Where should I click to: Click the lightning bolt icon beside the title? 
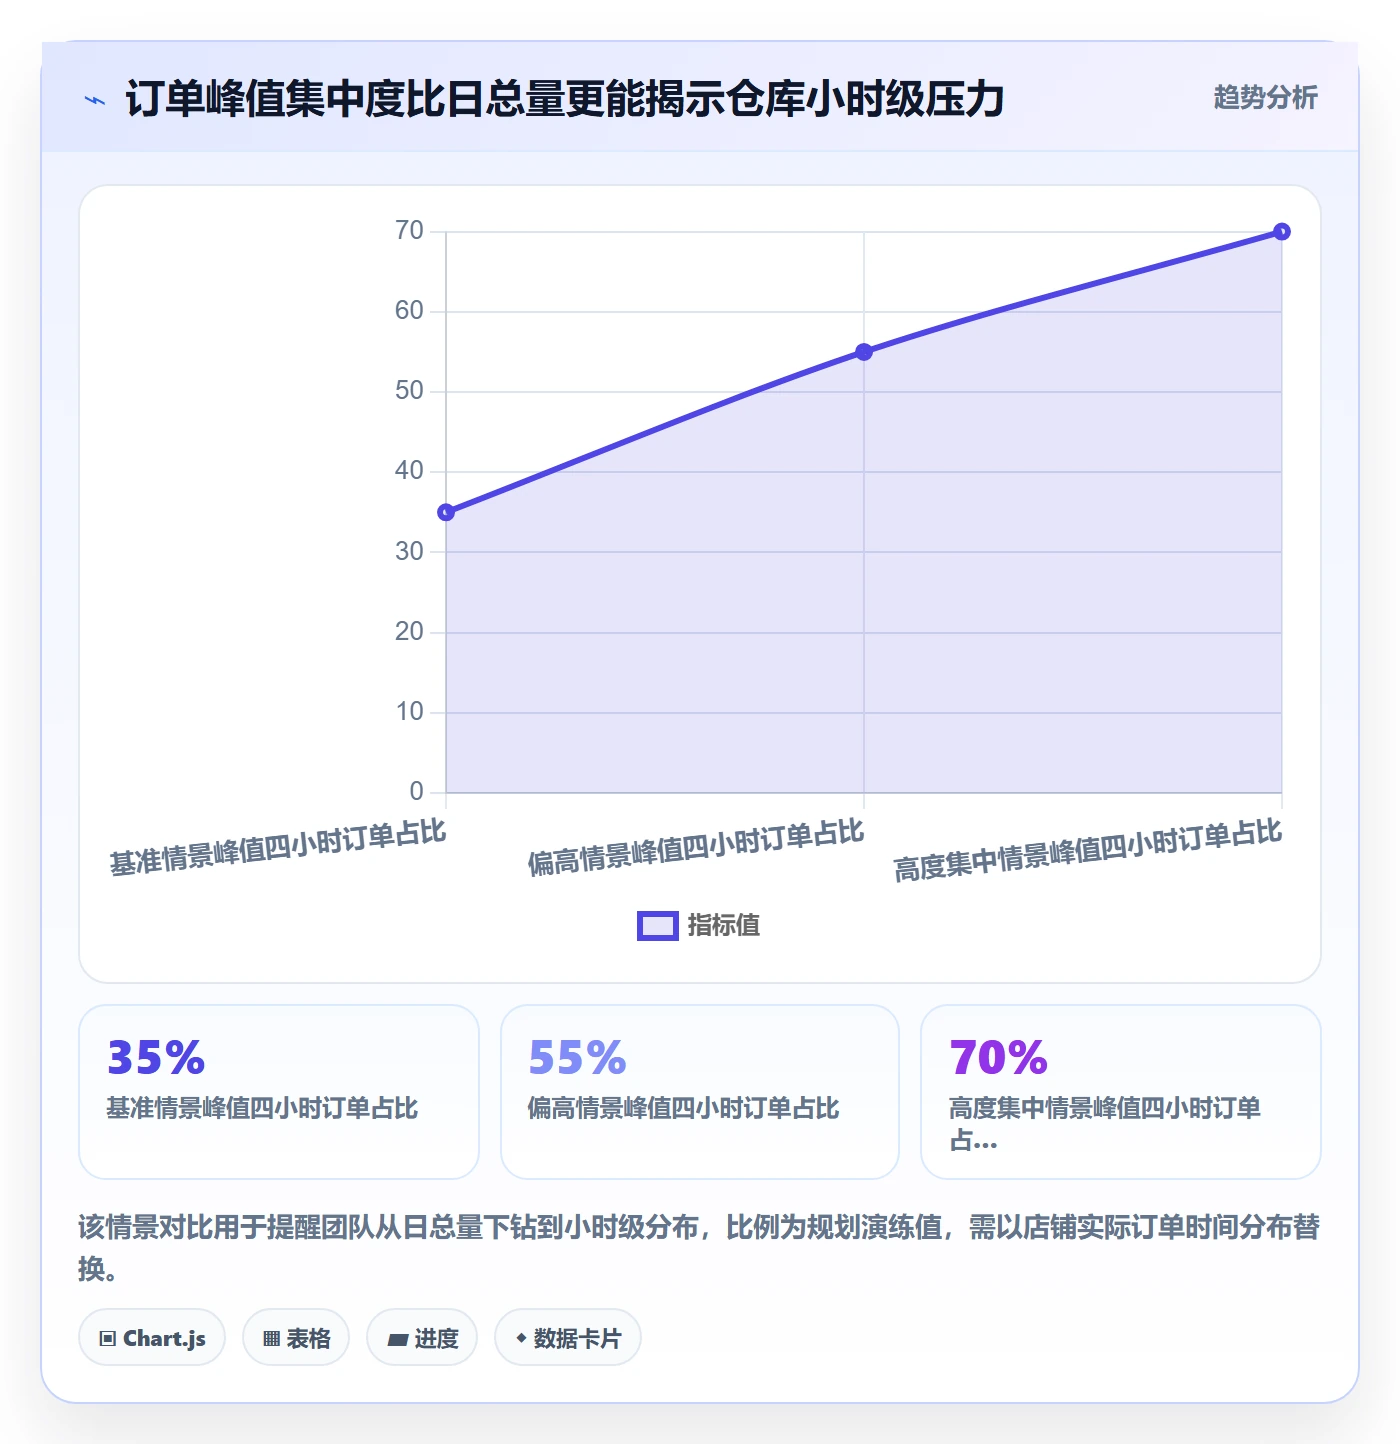[x=95, y=100]
